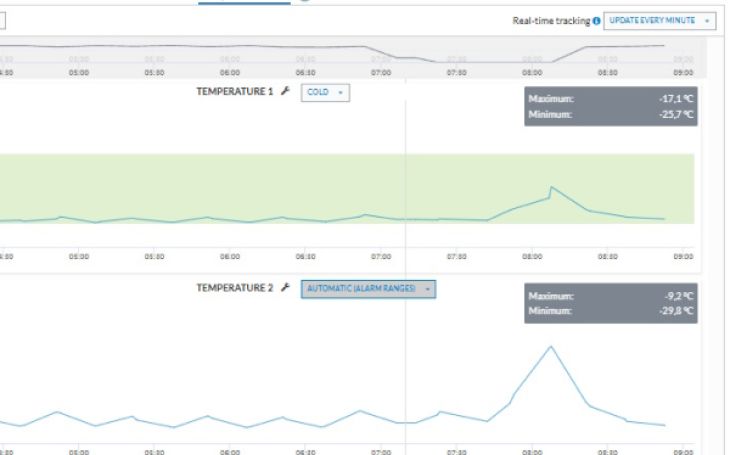
Task: Click the green cold range band
Action: click(x=347, y=188)
